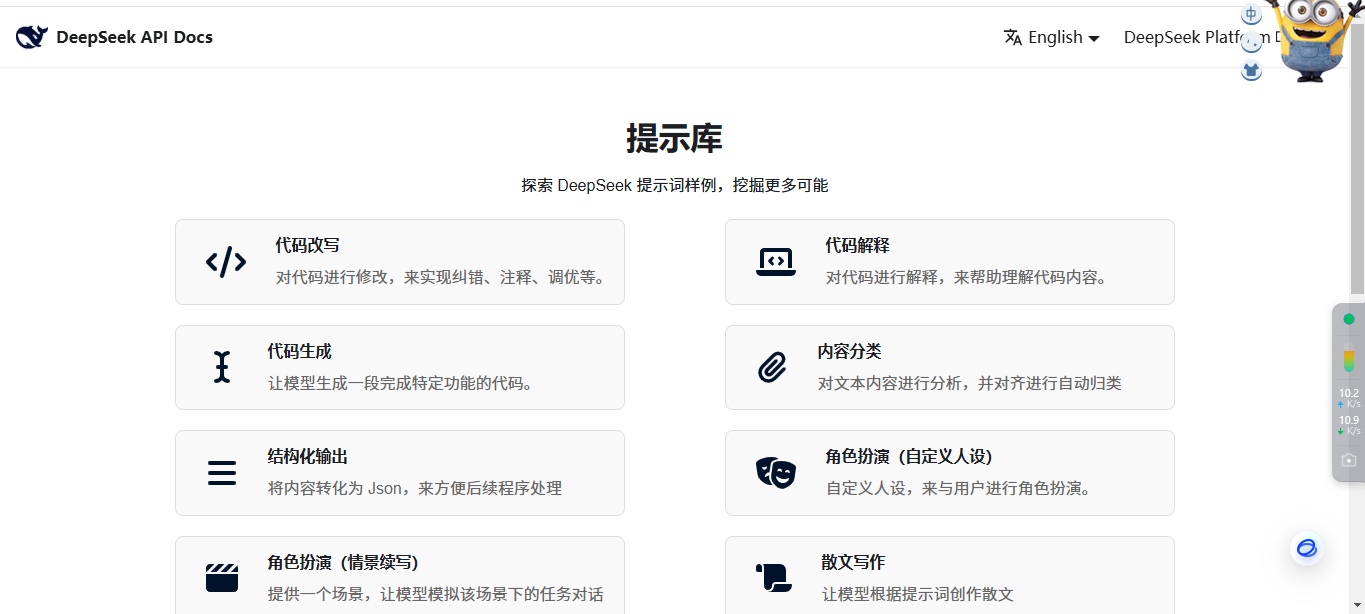Click description 对文本内容进行分析，并对齐进行自动归类
1365x614 pixels.
pyautogui.click(x=969, y=383)
